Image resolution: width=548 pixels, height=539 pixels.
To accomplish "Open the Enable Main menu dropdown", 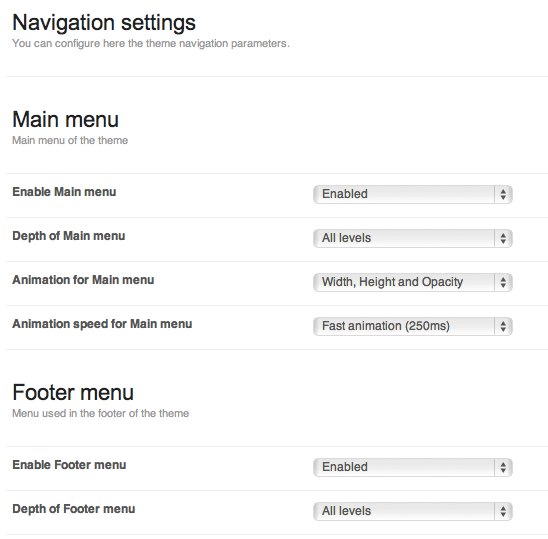I will pos(413,194).
